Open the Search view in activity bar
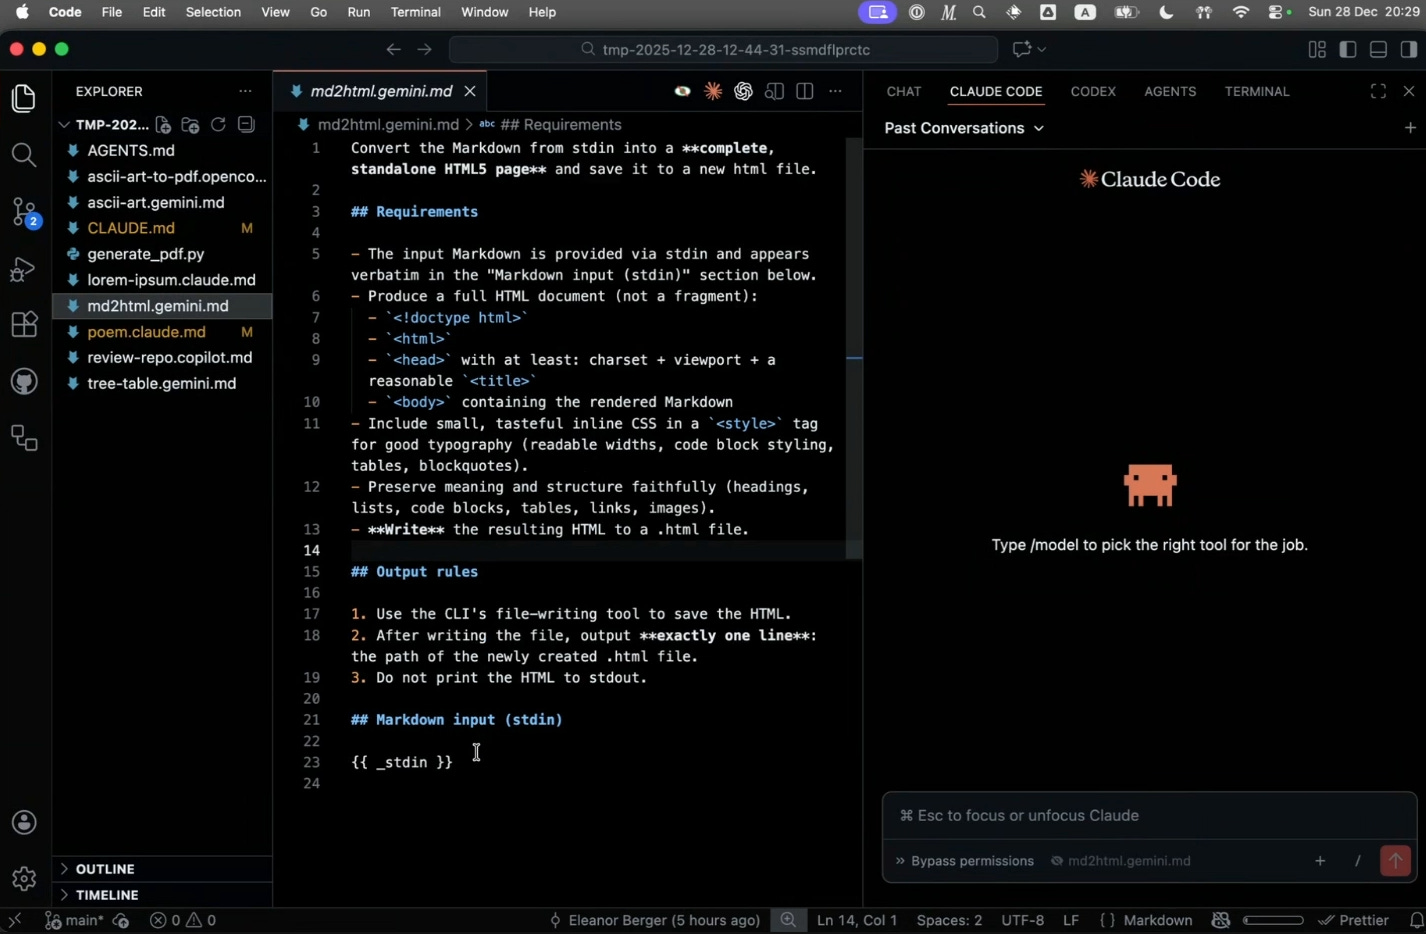This screenshot has height=934, width=1426. (x=24, y=155)
